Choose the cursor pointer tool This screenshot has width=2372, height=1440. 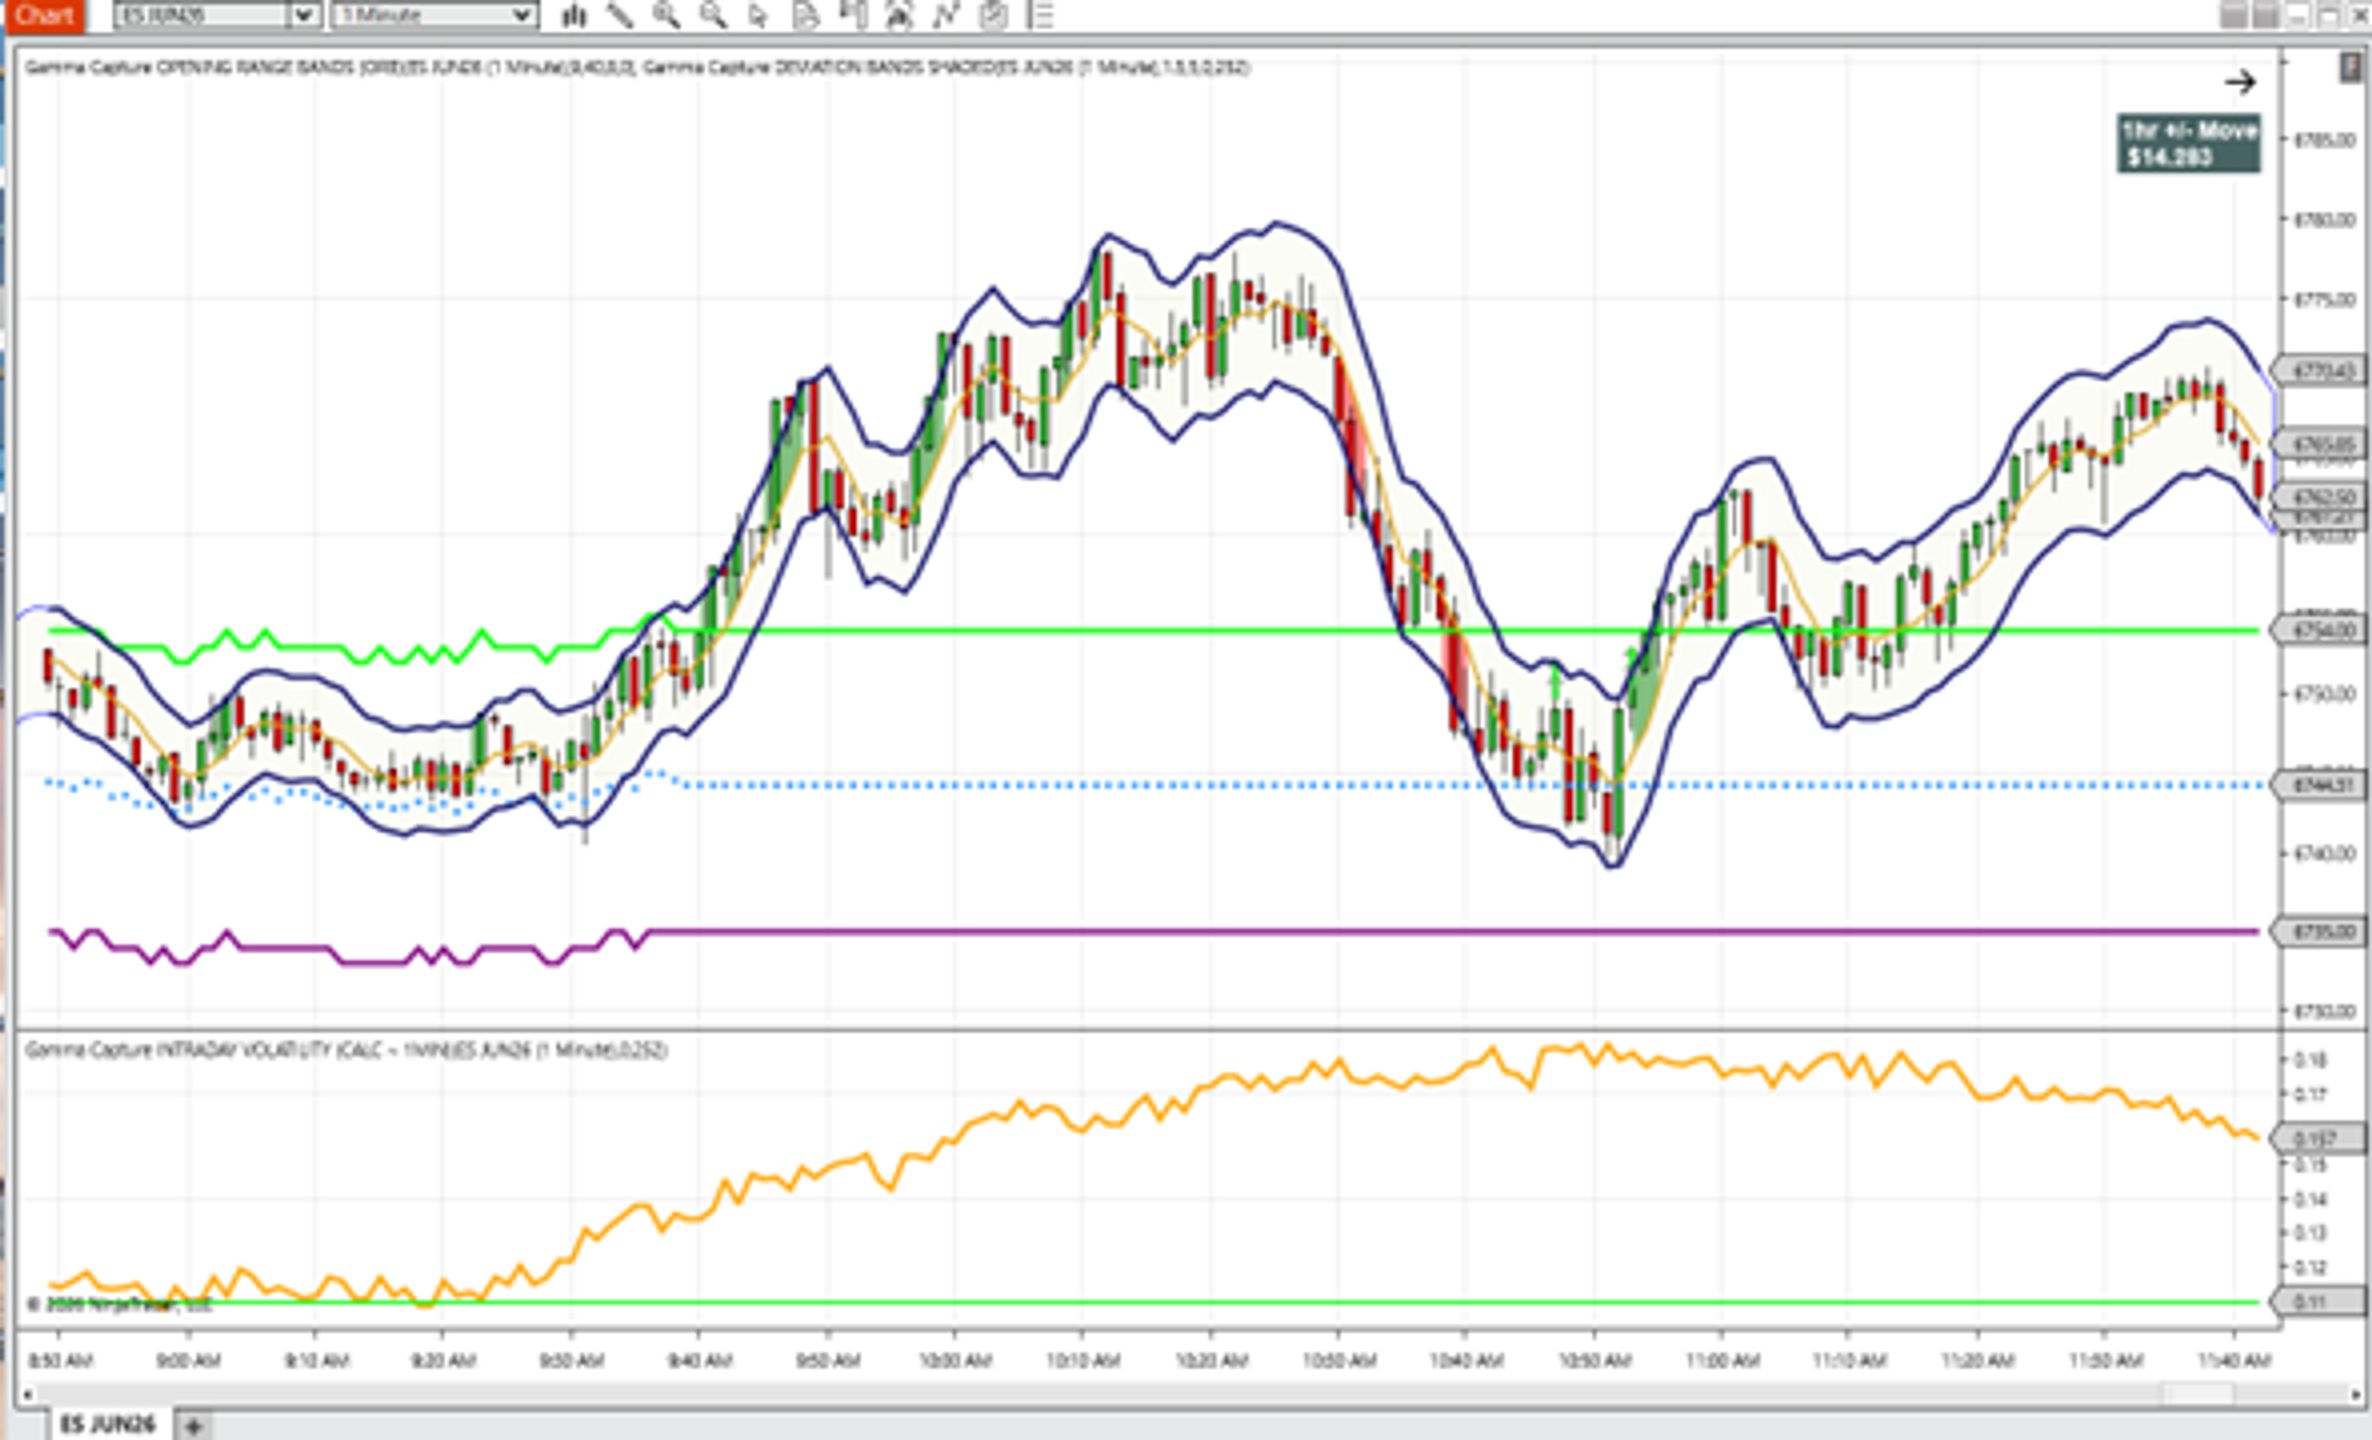coord(758,15)
